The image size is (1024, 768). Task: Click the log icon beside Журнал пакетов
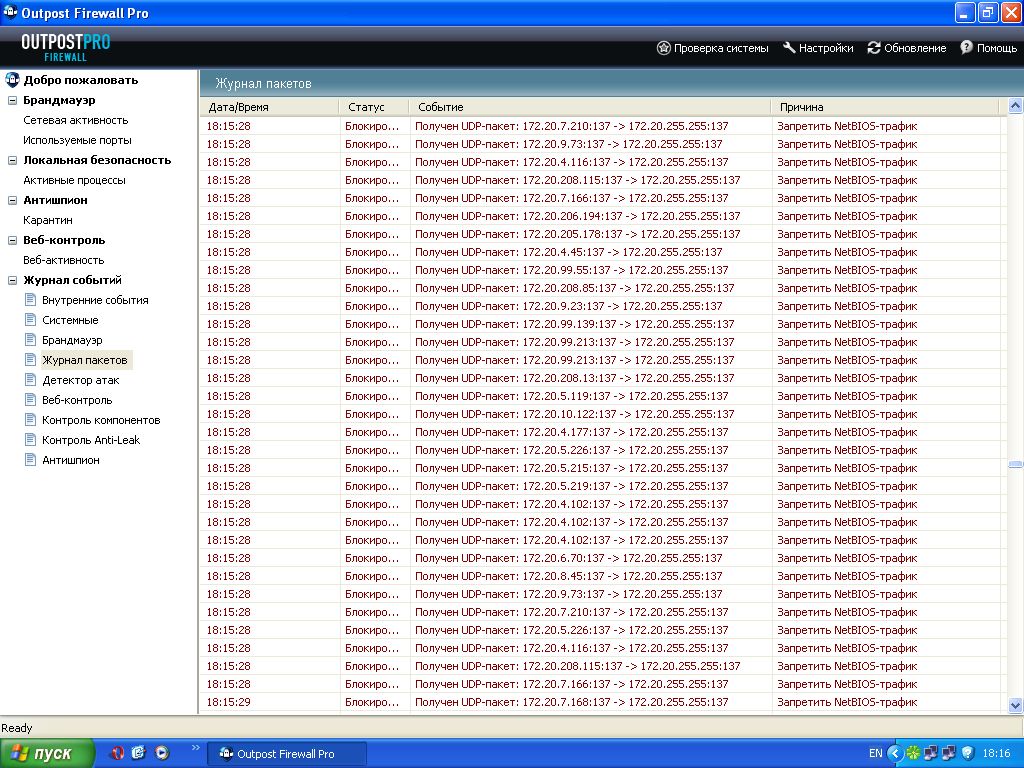tap(30, 360)
